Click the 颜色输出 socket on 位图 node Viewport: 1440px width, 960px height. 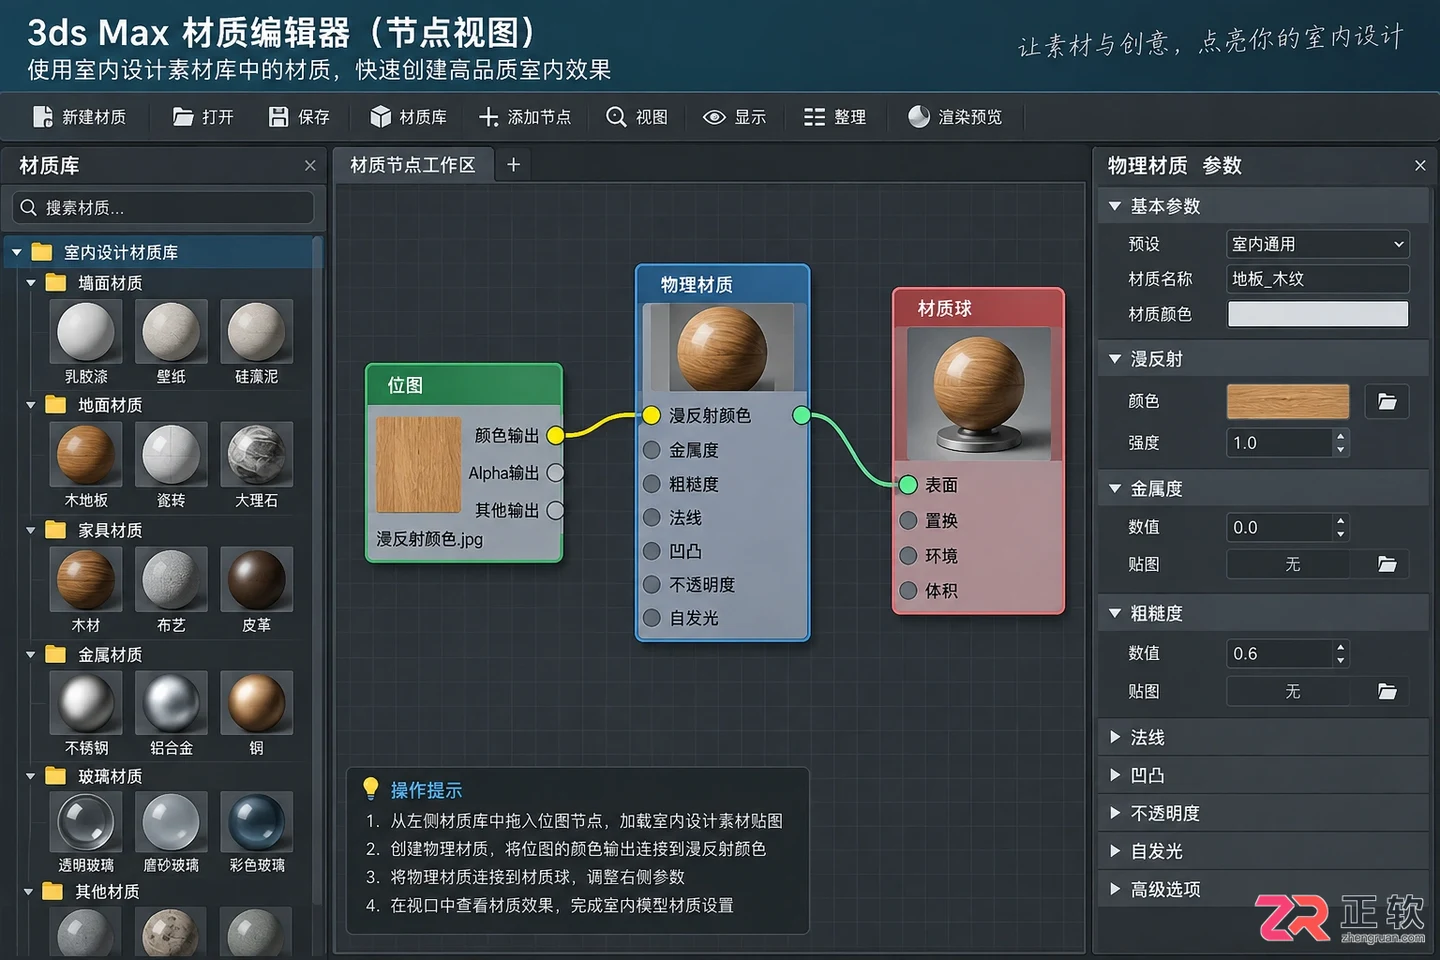click(556, 435)
